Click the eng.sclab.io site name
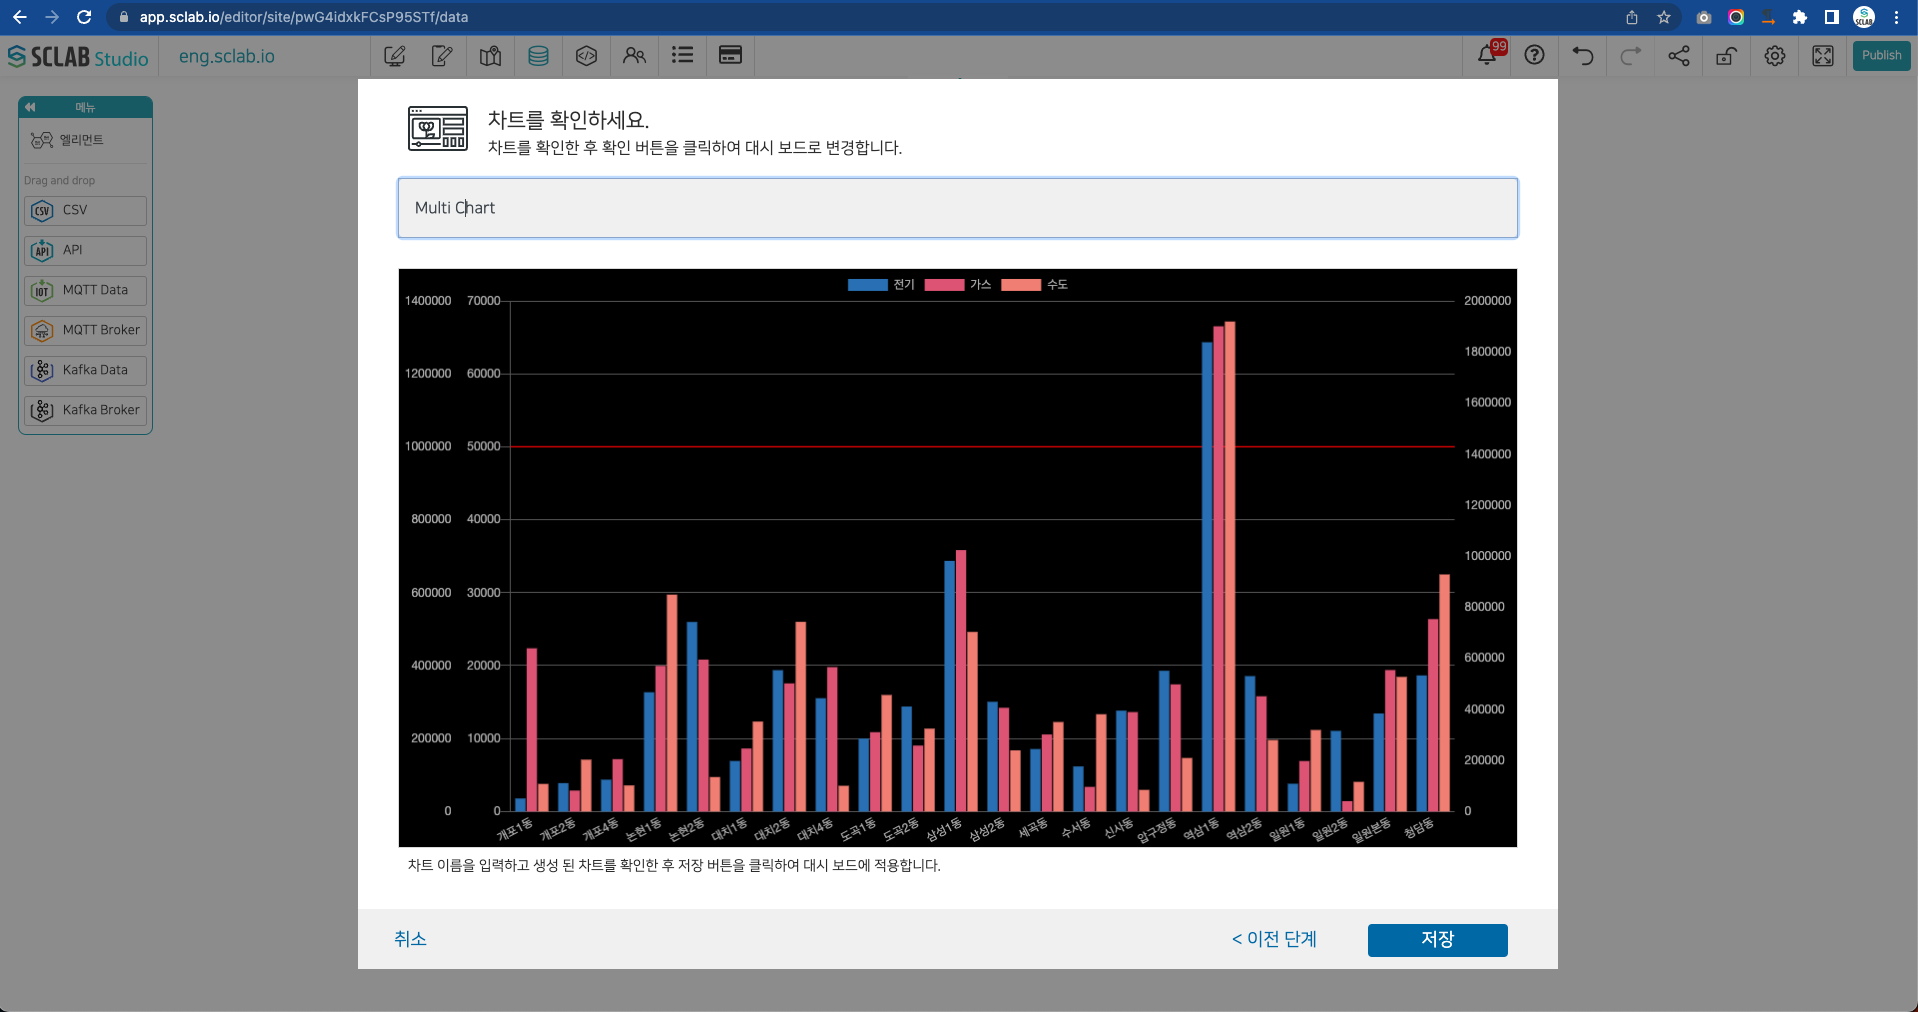Viewport: 1918px width, 1012px height. pos(227,57)
